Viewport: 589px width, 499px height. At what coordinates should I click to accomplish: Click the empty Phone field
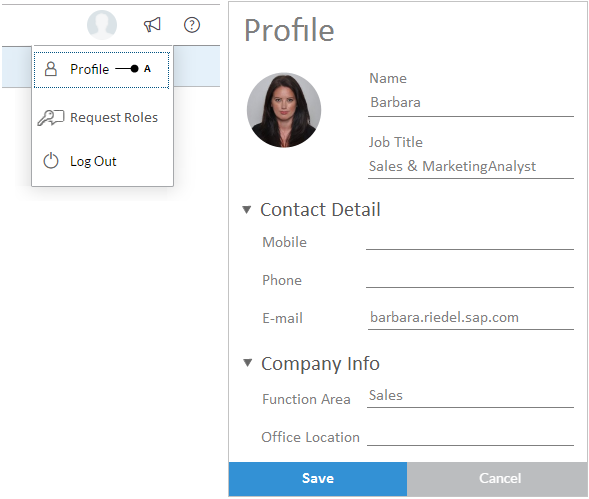tap(470, 280)
